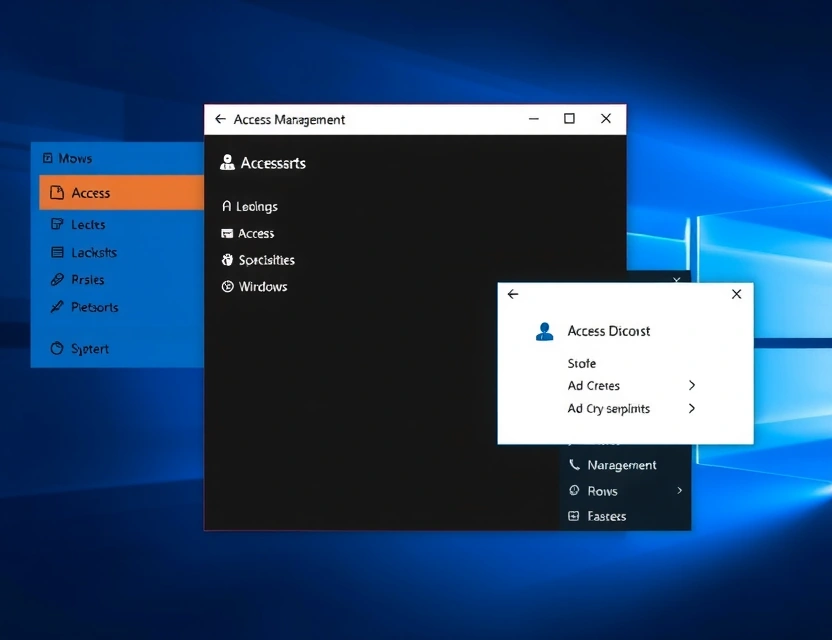Select Easters in the dark menu
This screenshot has width=832, height=640.
click(606, 516)
